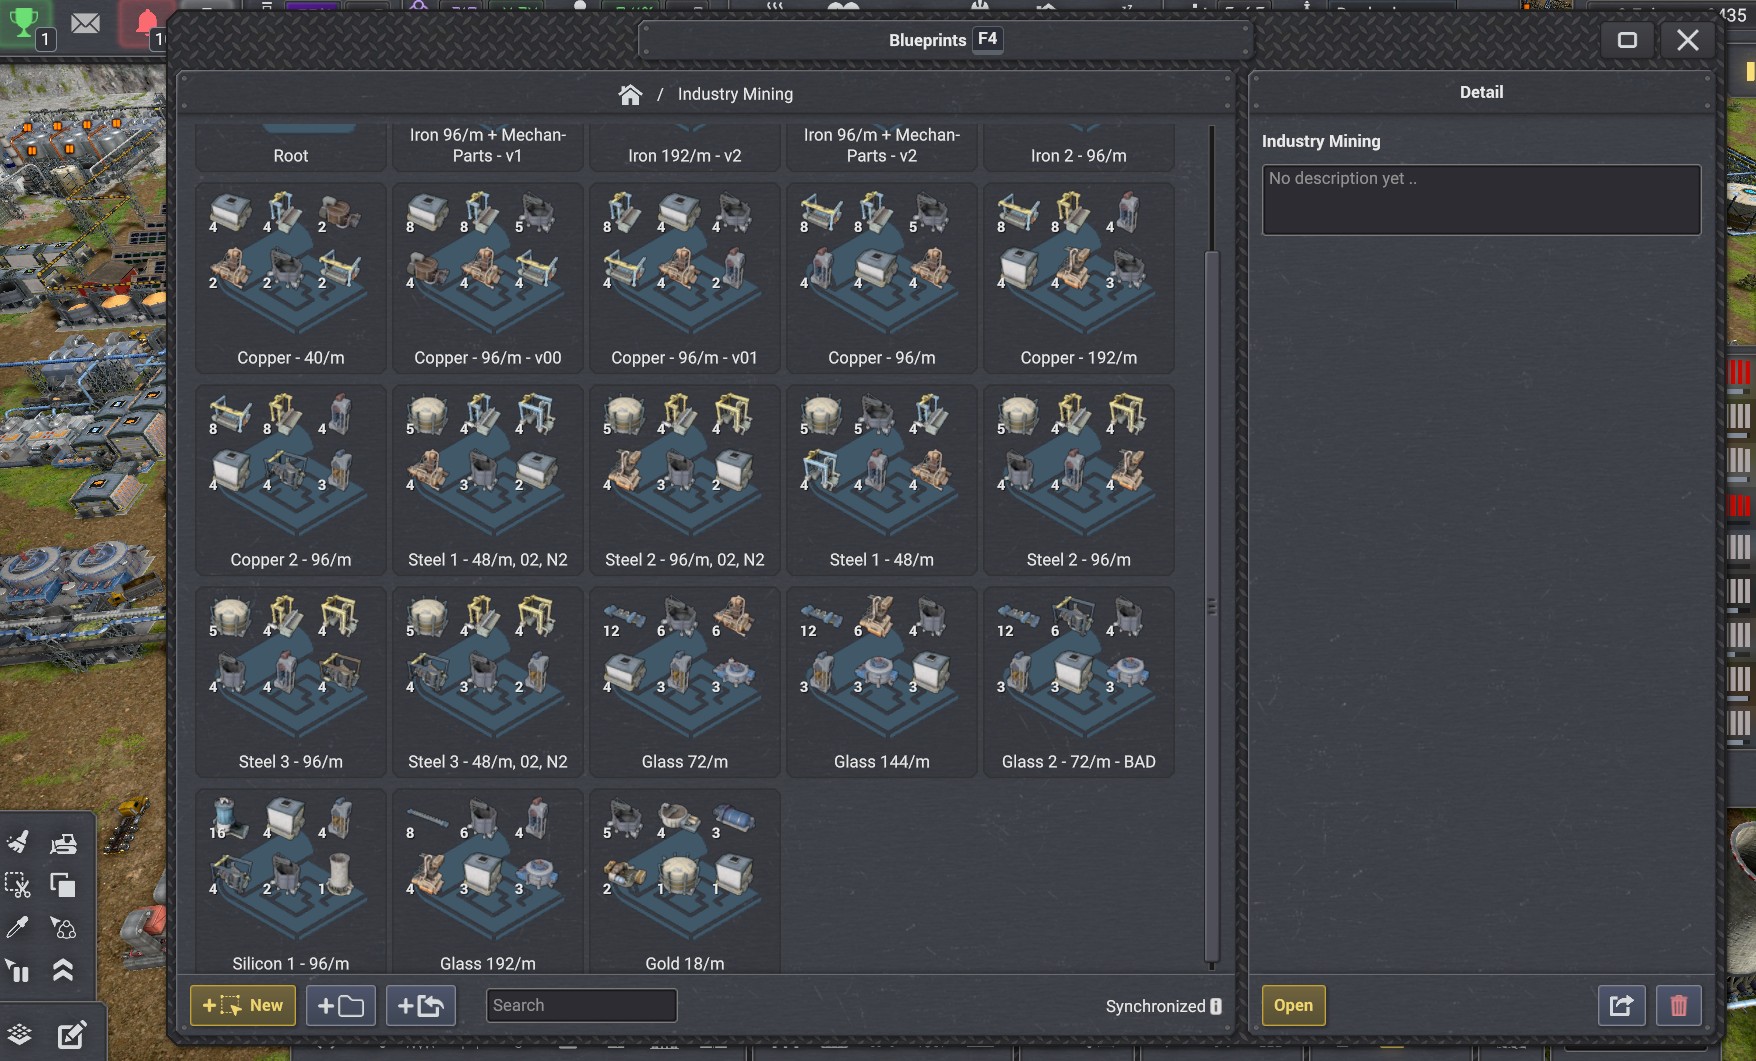Viewport: 1756px width, 1061px height.
Task: Select the 'Iron 96/m + Mechan-Parts - v1' blueprint
Action: (488, 147)
